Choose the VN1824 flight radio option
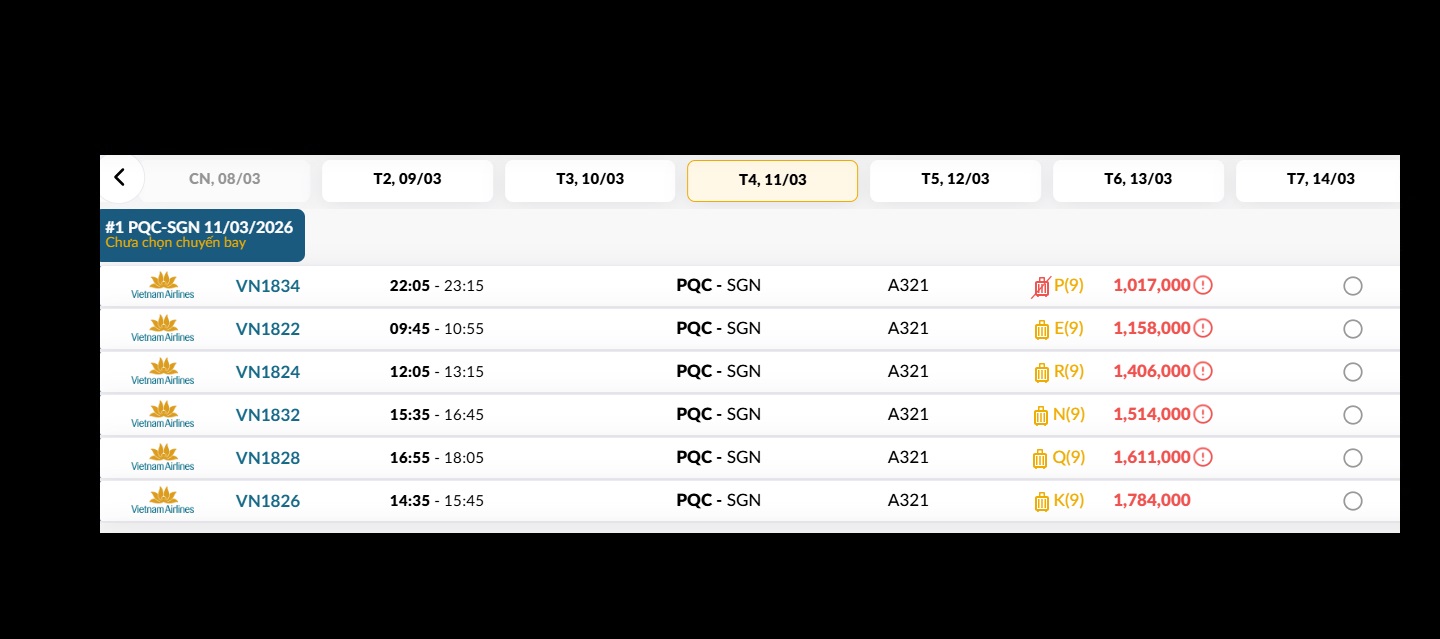 click(x=1353, y=372)
